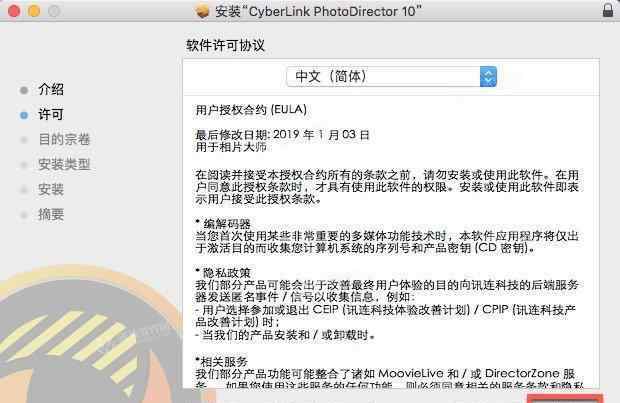Image resolution: width=620 pixels, height=403 pixels.
Task: Go to the 目的宗卷 step in the sidebar
Action: click(x=64, y=140)
